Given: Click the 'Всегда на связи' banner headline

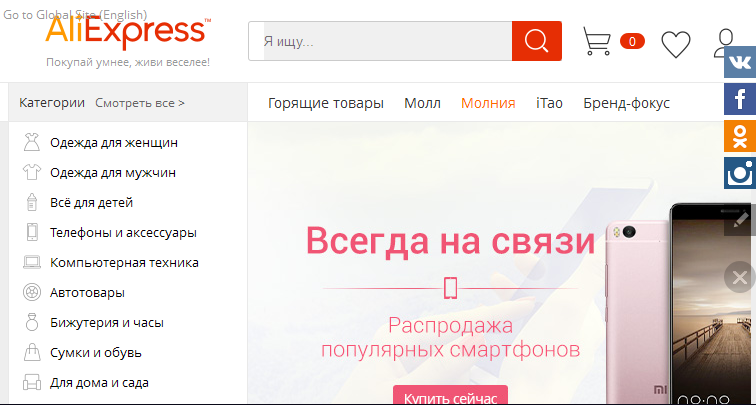Looking at the screenshot, I should [450, 241].
